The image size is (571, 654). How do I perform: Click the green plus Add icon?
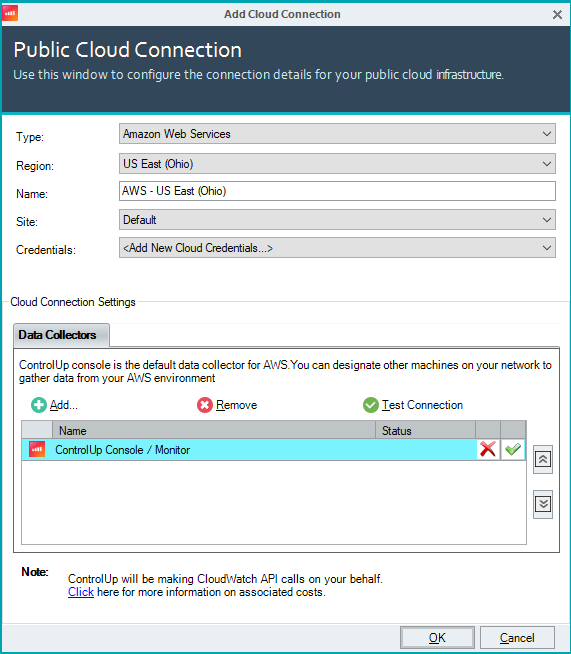39,405
